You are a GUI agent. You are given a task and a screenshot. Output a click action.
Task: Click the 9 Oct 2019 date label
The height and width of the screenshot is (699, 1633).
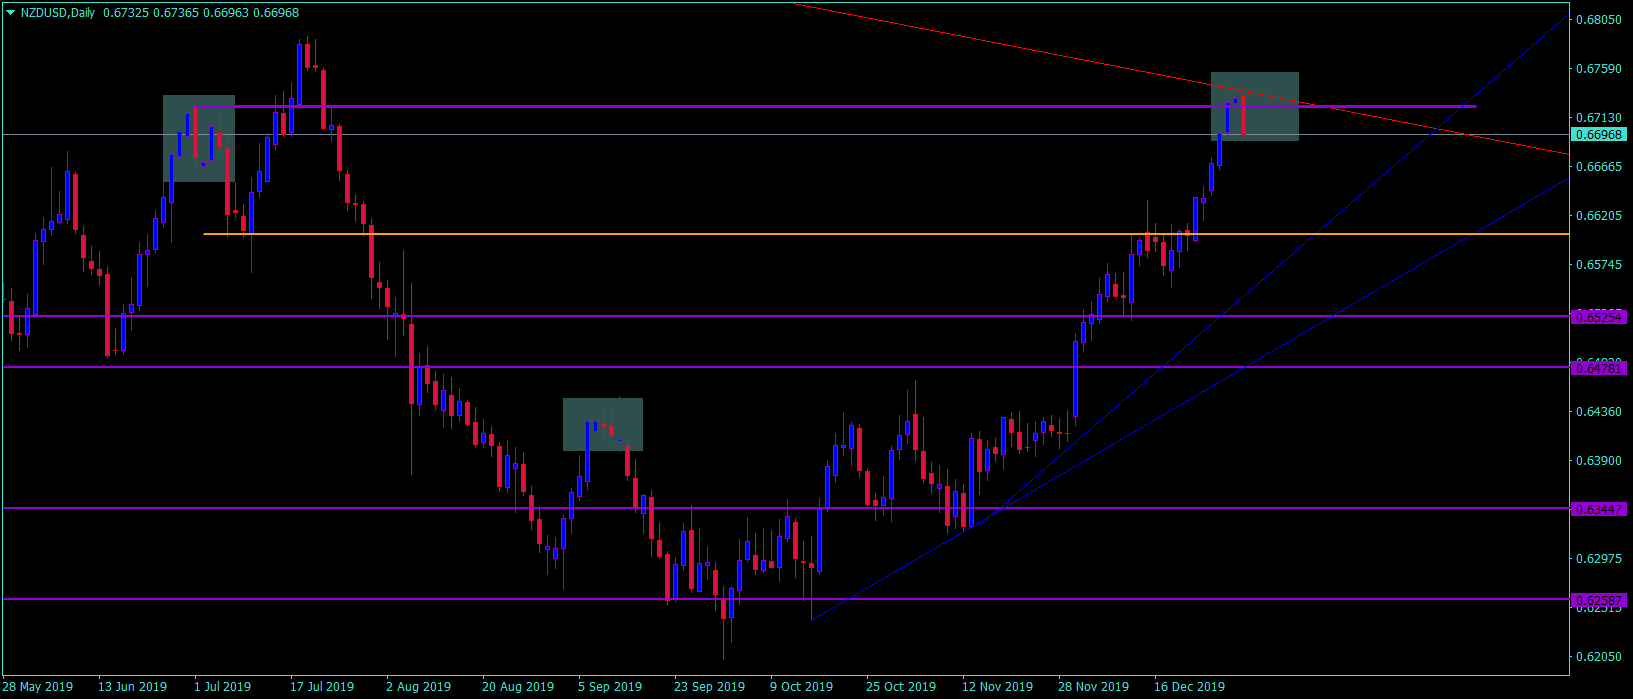click(x=801, y=687)
